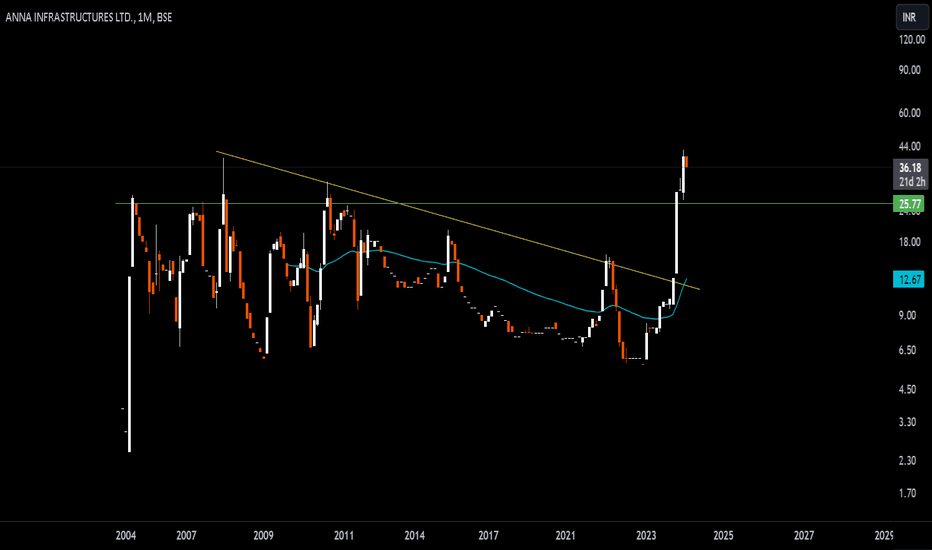Select the tall white 2004 listing candle

pos(129,364)
